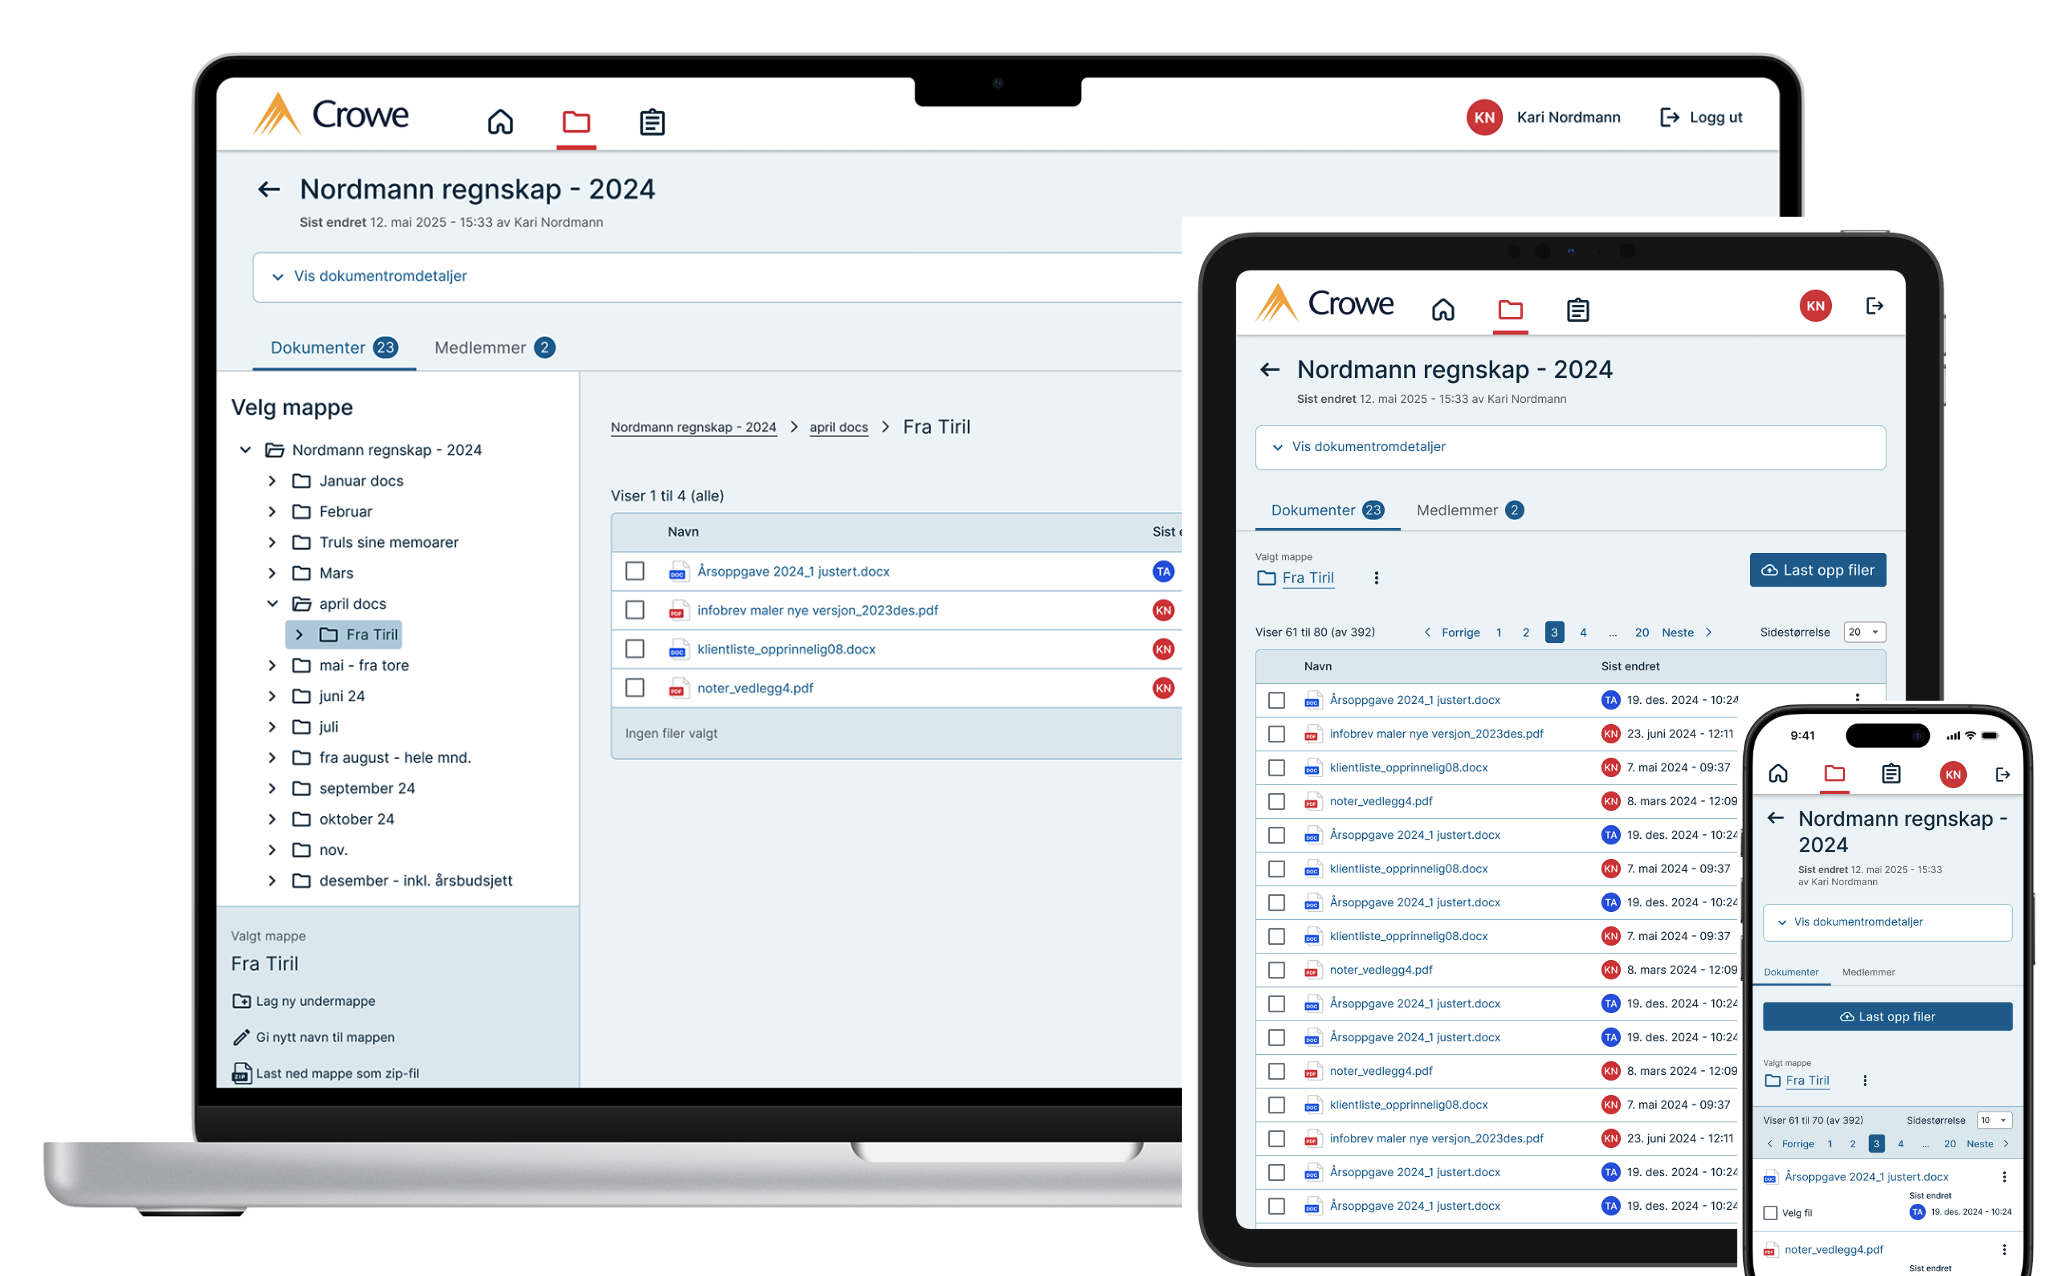
Task: Check the box for noter_vedlegg4.pdf on laptop
Action: click(x=635, y=688)
